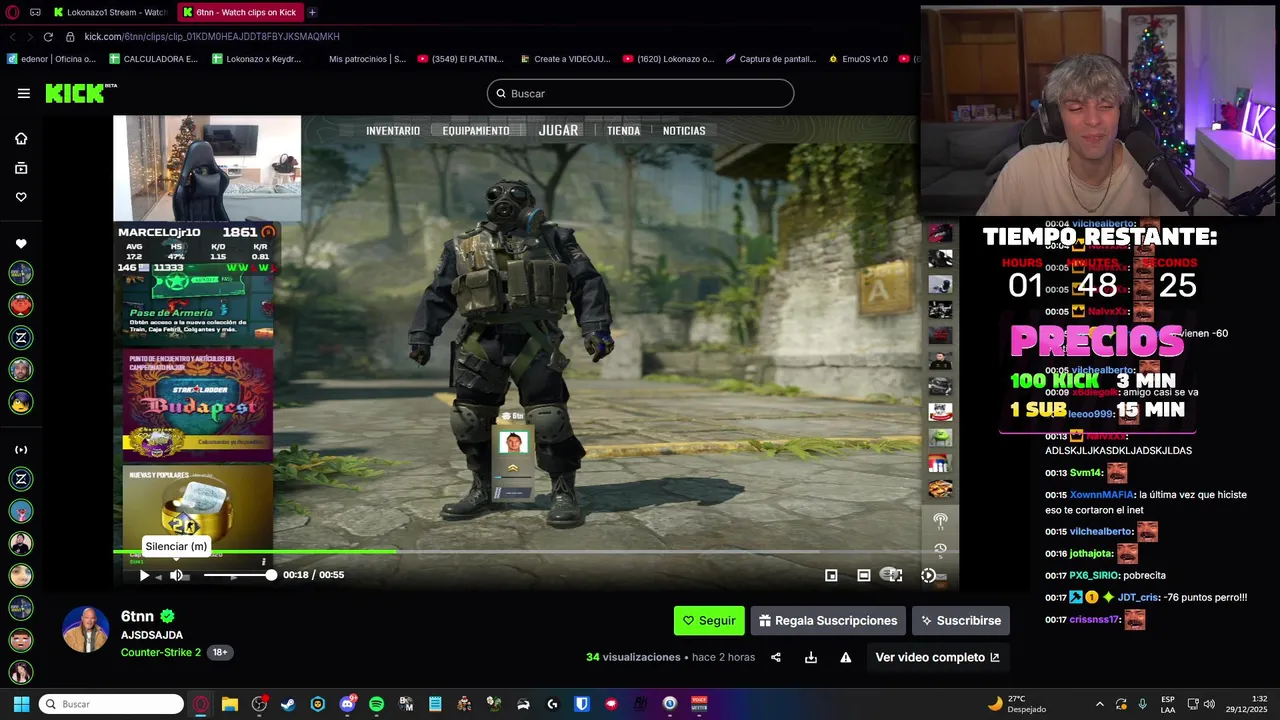
Task: Open the Opera GX menu icon
Action: (x=12, y=12)
